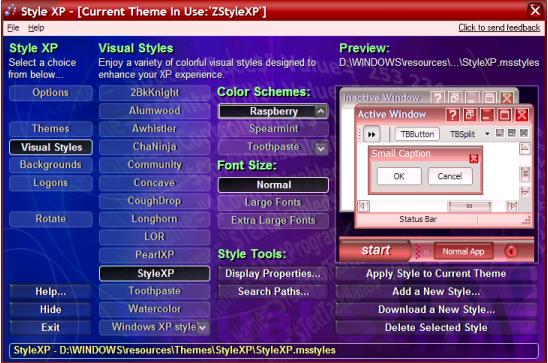Switch to the Logons section
This screenshot has height=363, width=548.
click(x=51, y=183)
